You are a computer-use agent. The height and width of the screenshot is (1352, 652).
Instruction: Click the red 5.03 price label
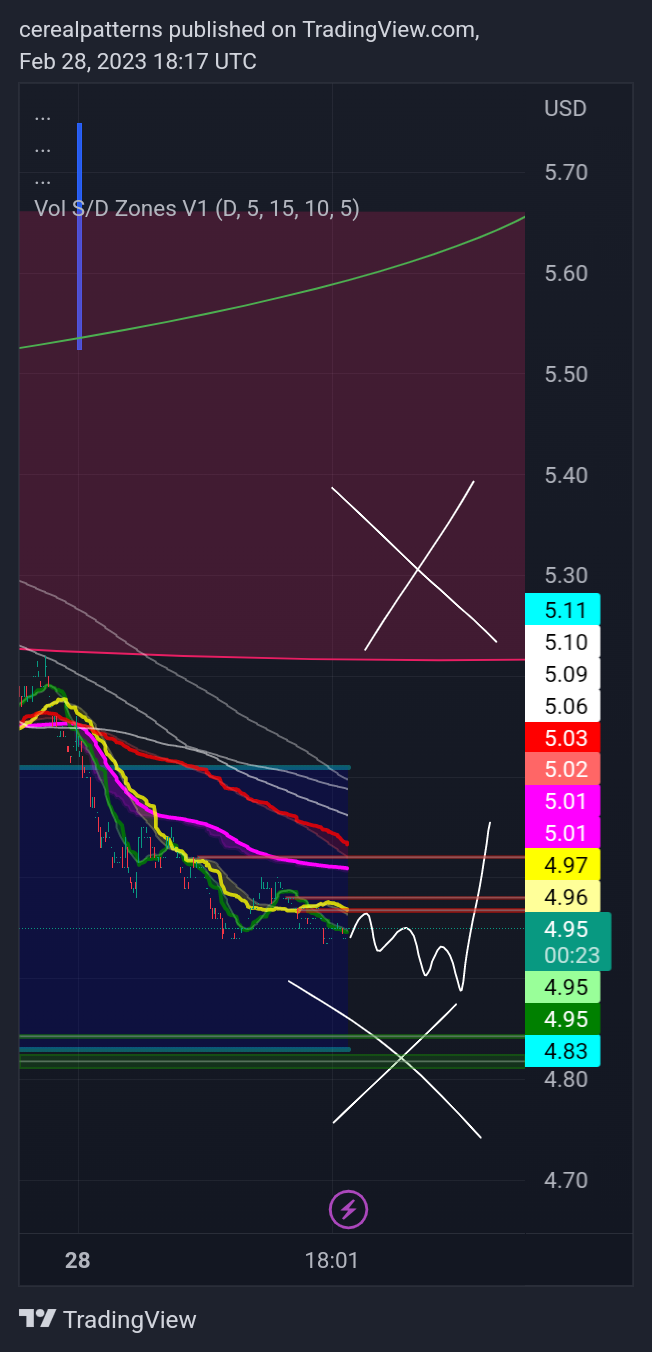(x=562, y=738)
